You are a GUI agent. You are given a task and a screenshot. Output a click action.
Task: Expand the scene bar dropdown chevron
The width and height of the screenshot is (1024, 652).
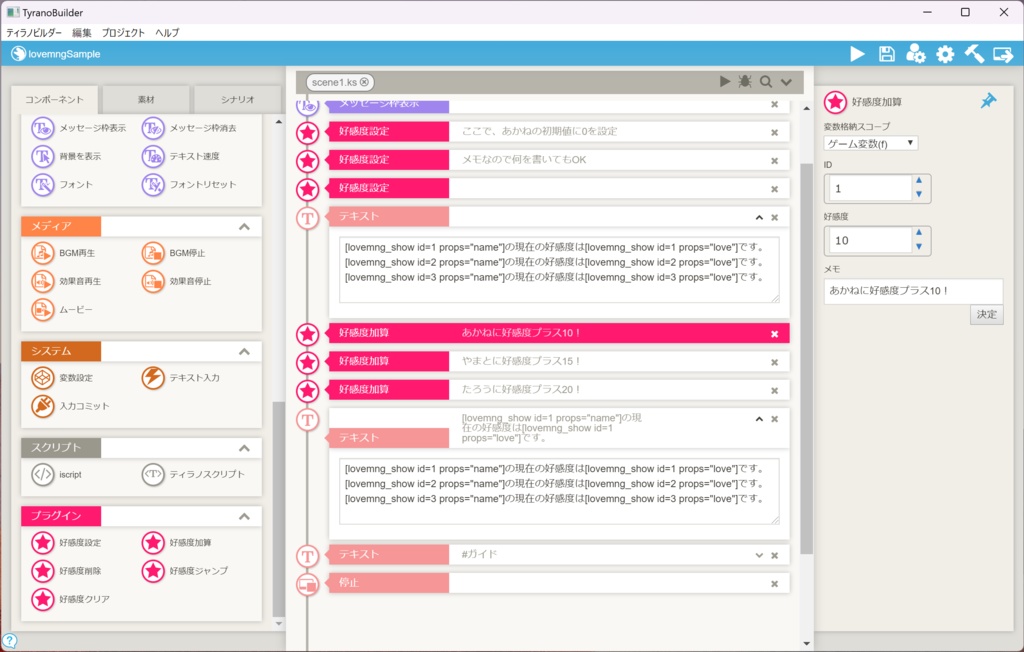click(x=786, y=82)
